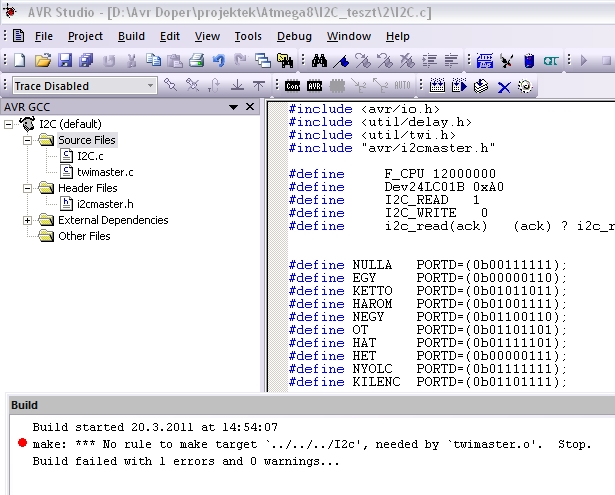Click the Save All icon
Image resolution: width=615 pixels, height=495 pixels.
pos(86,60)
